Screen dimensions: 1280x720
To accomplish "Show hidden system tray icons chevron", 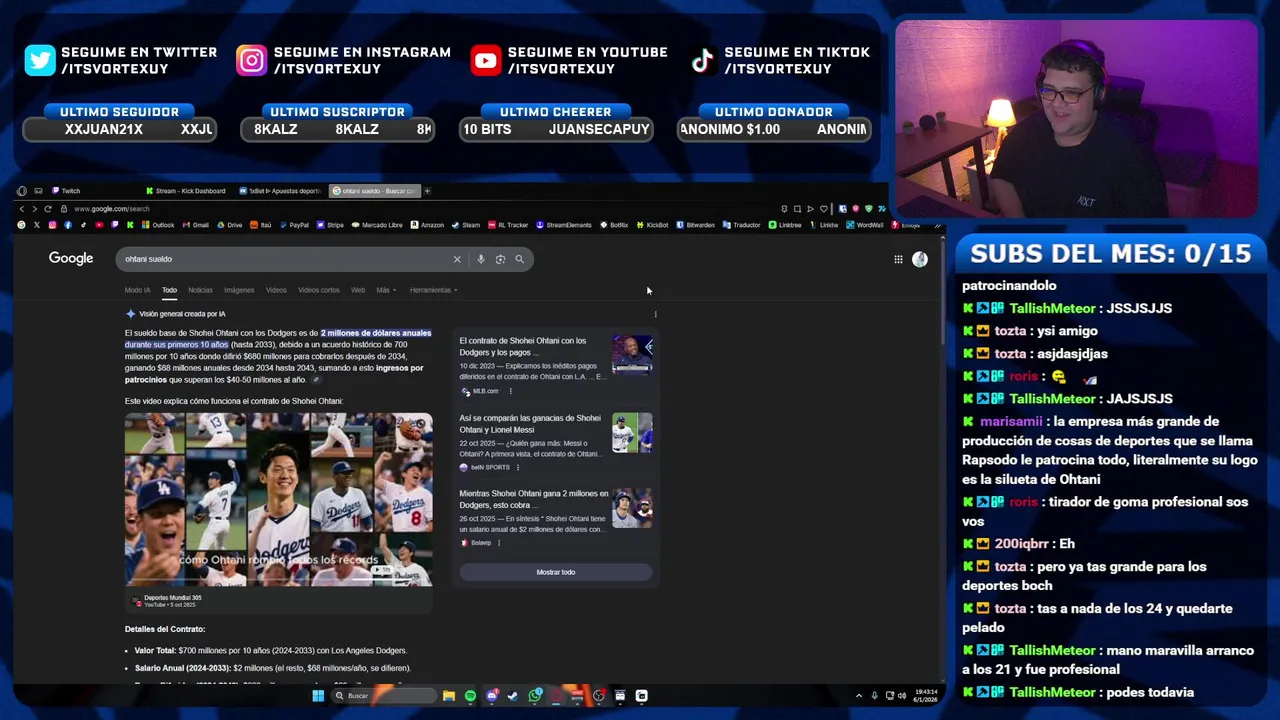I will point(859,696).
